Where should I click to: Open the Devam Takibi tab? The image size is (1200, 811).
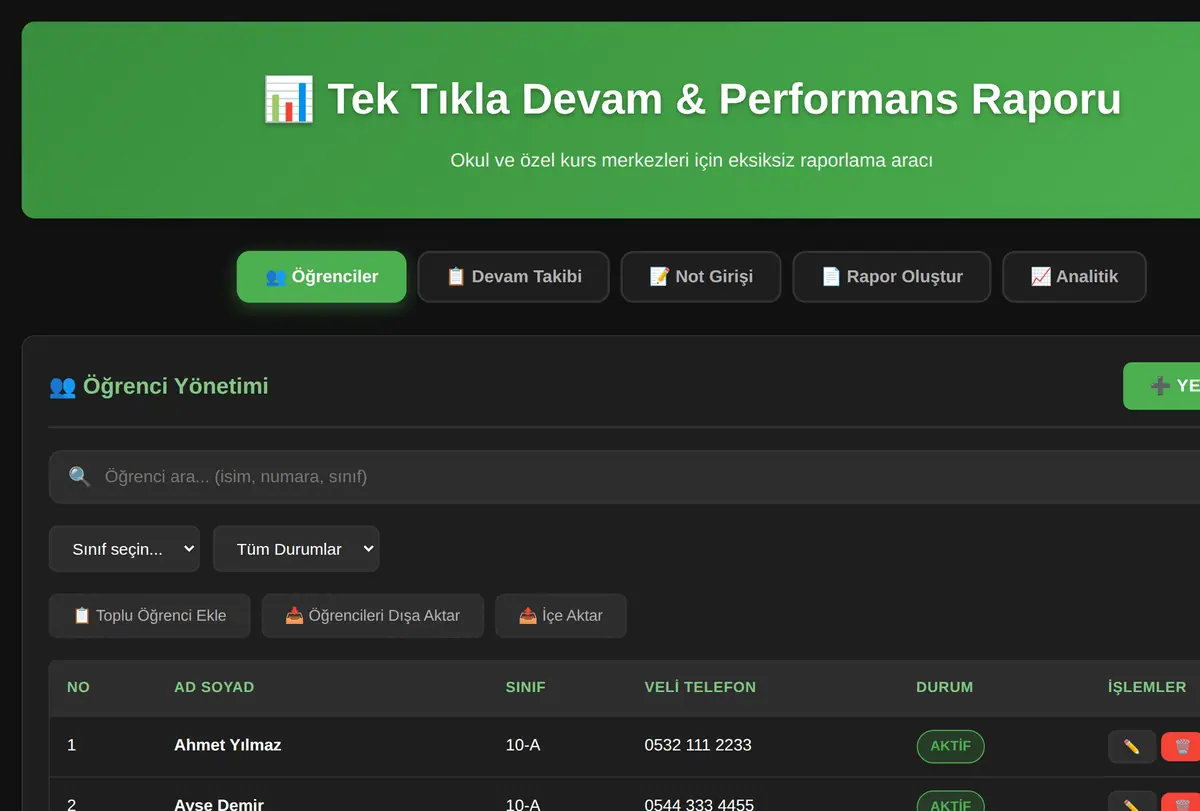(x=513, y=277)
